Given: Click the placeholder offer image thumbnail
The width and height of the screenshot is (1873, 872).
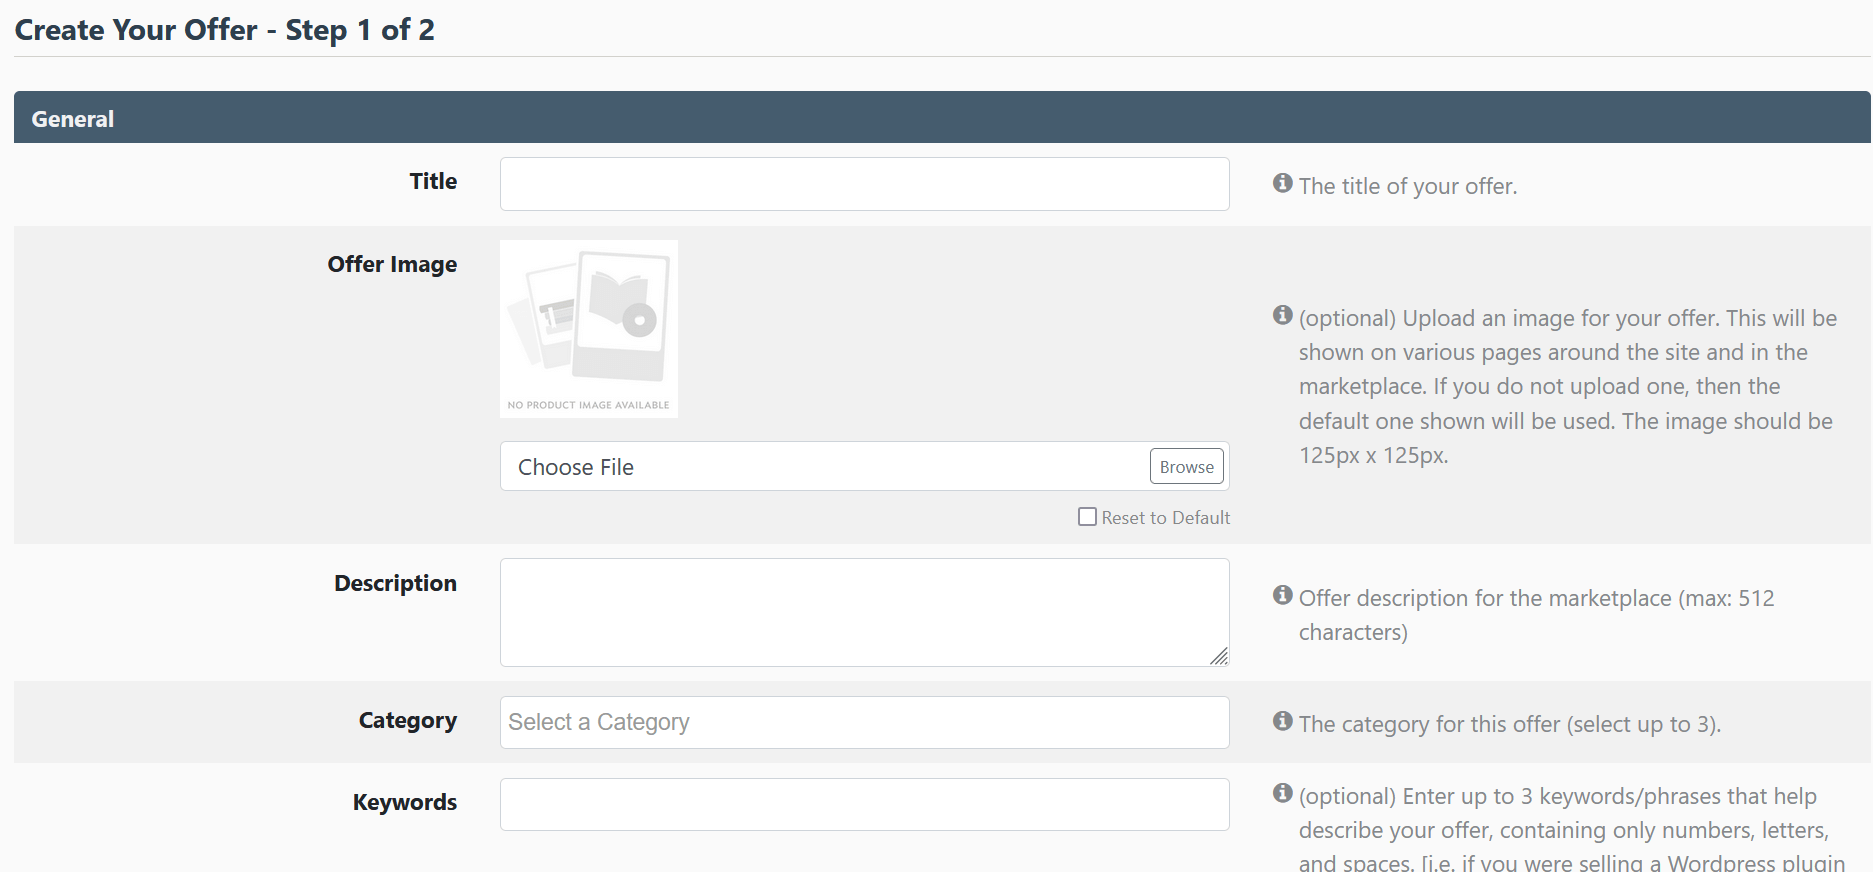Looking at the screenshot, I should [x=589, y=329].
